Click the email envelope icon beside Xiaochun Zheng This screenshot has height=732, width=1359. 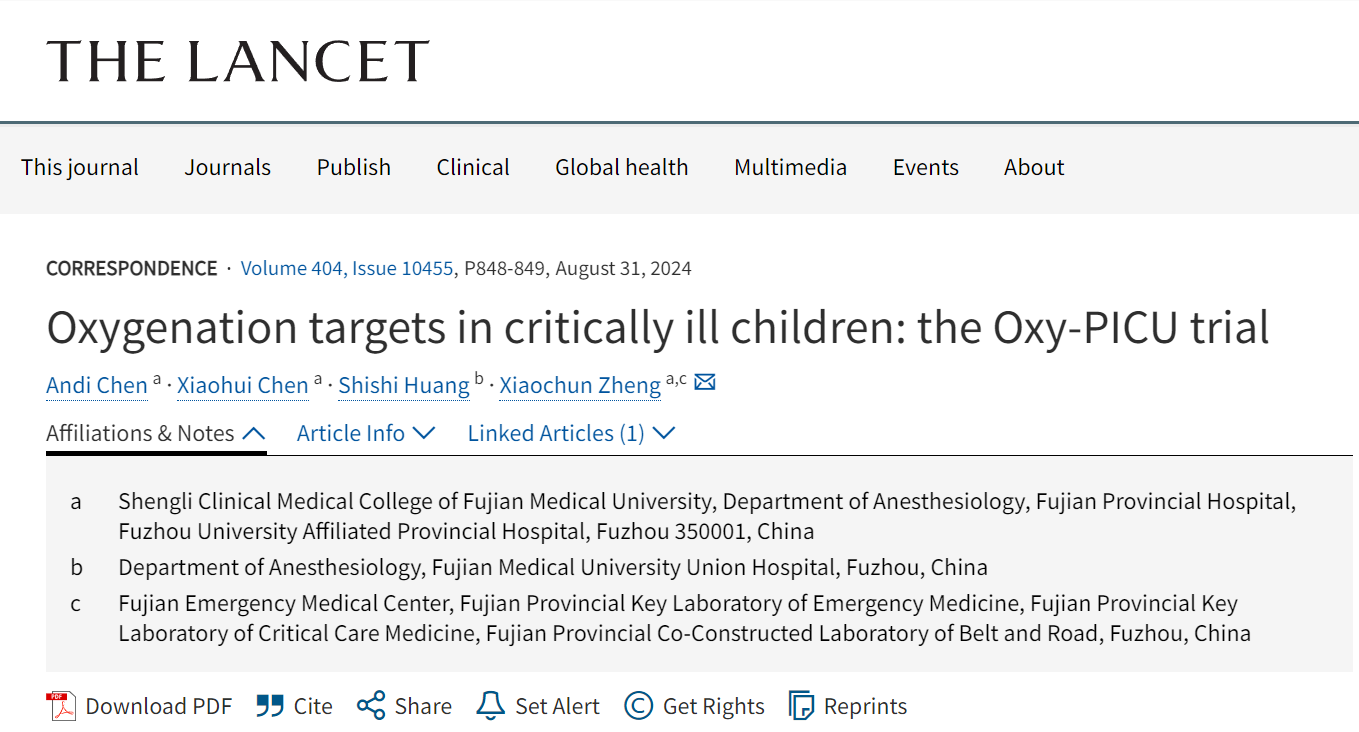(x=705, y=382)
